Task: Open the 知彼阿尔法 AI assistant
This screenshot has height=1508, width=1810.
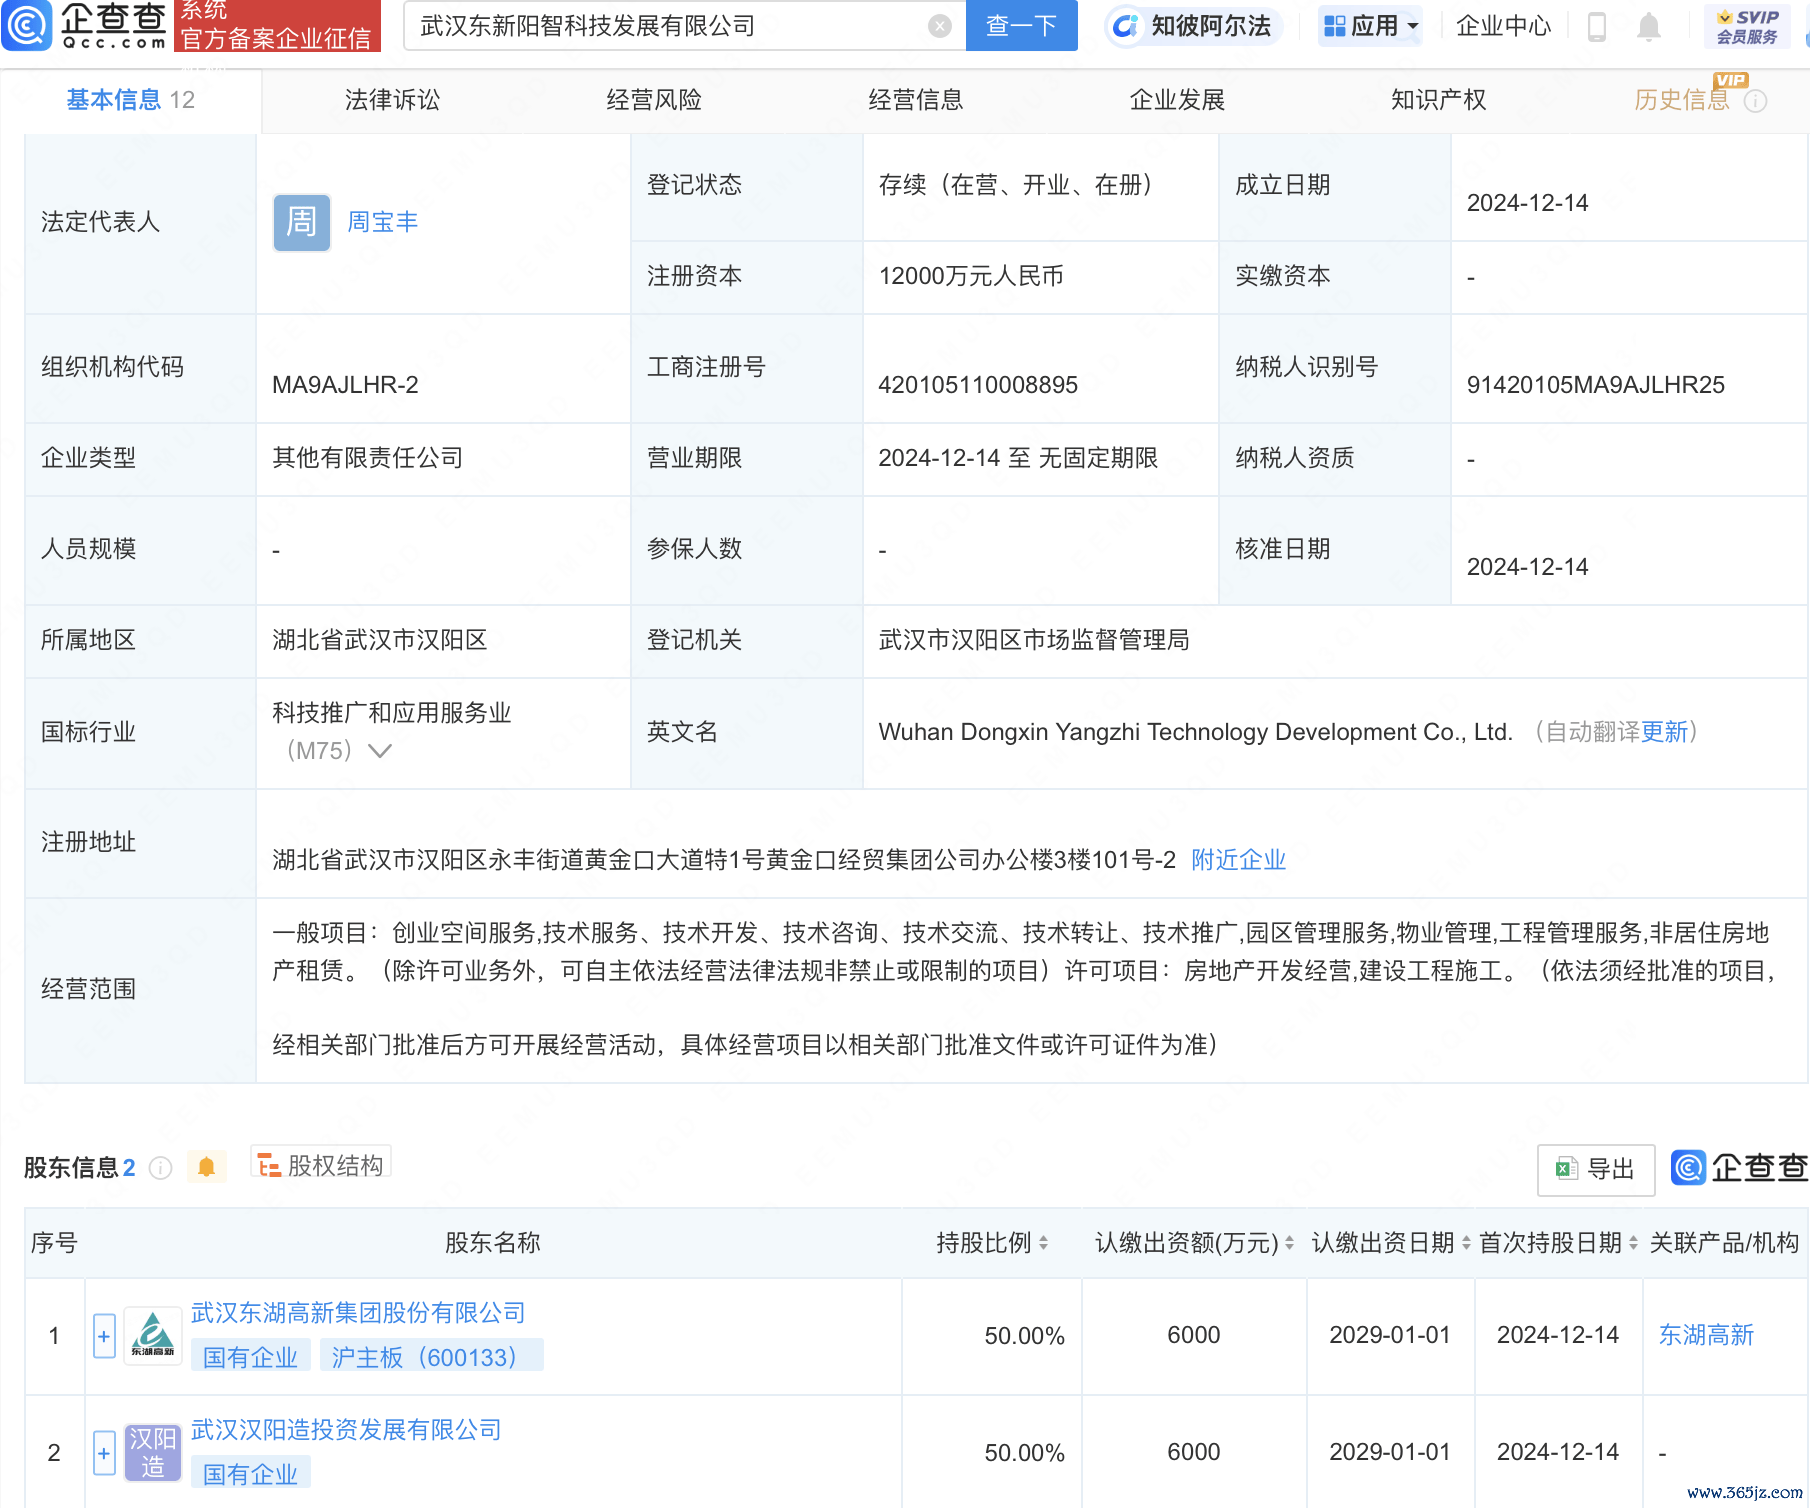Action: click(x=1193, y=26)
